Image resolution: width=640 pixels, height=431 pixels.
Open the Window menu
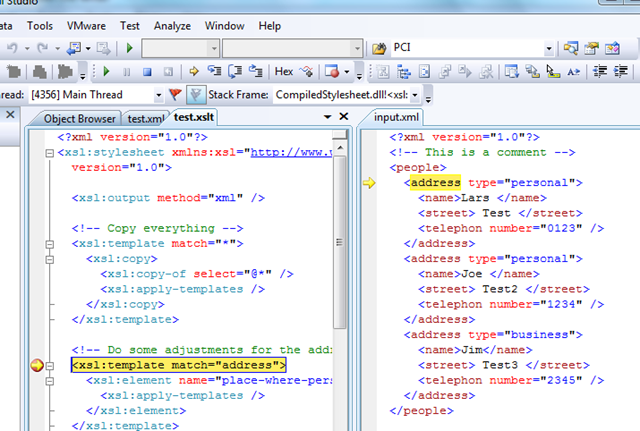[x=224, y=26]
